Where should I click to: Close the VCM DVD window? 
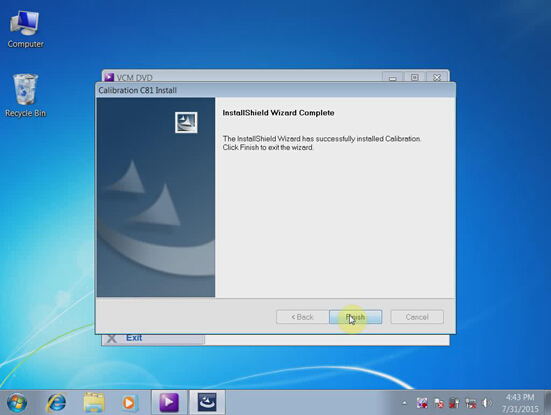(x=437, y=77)
